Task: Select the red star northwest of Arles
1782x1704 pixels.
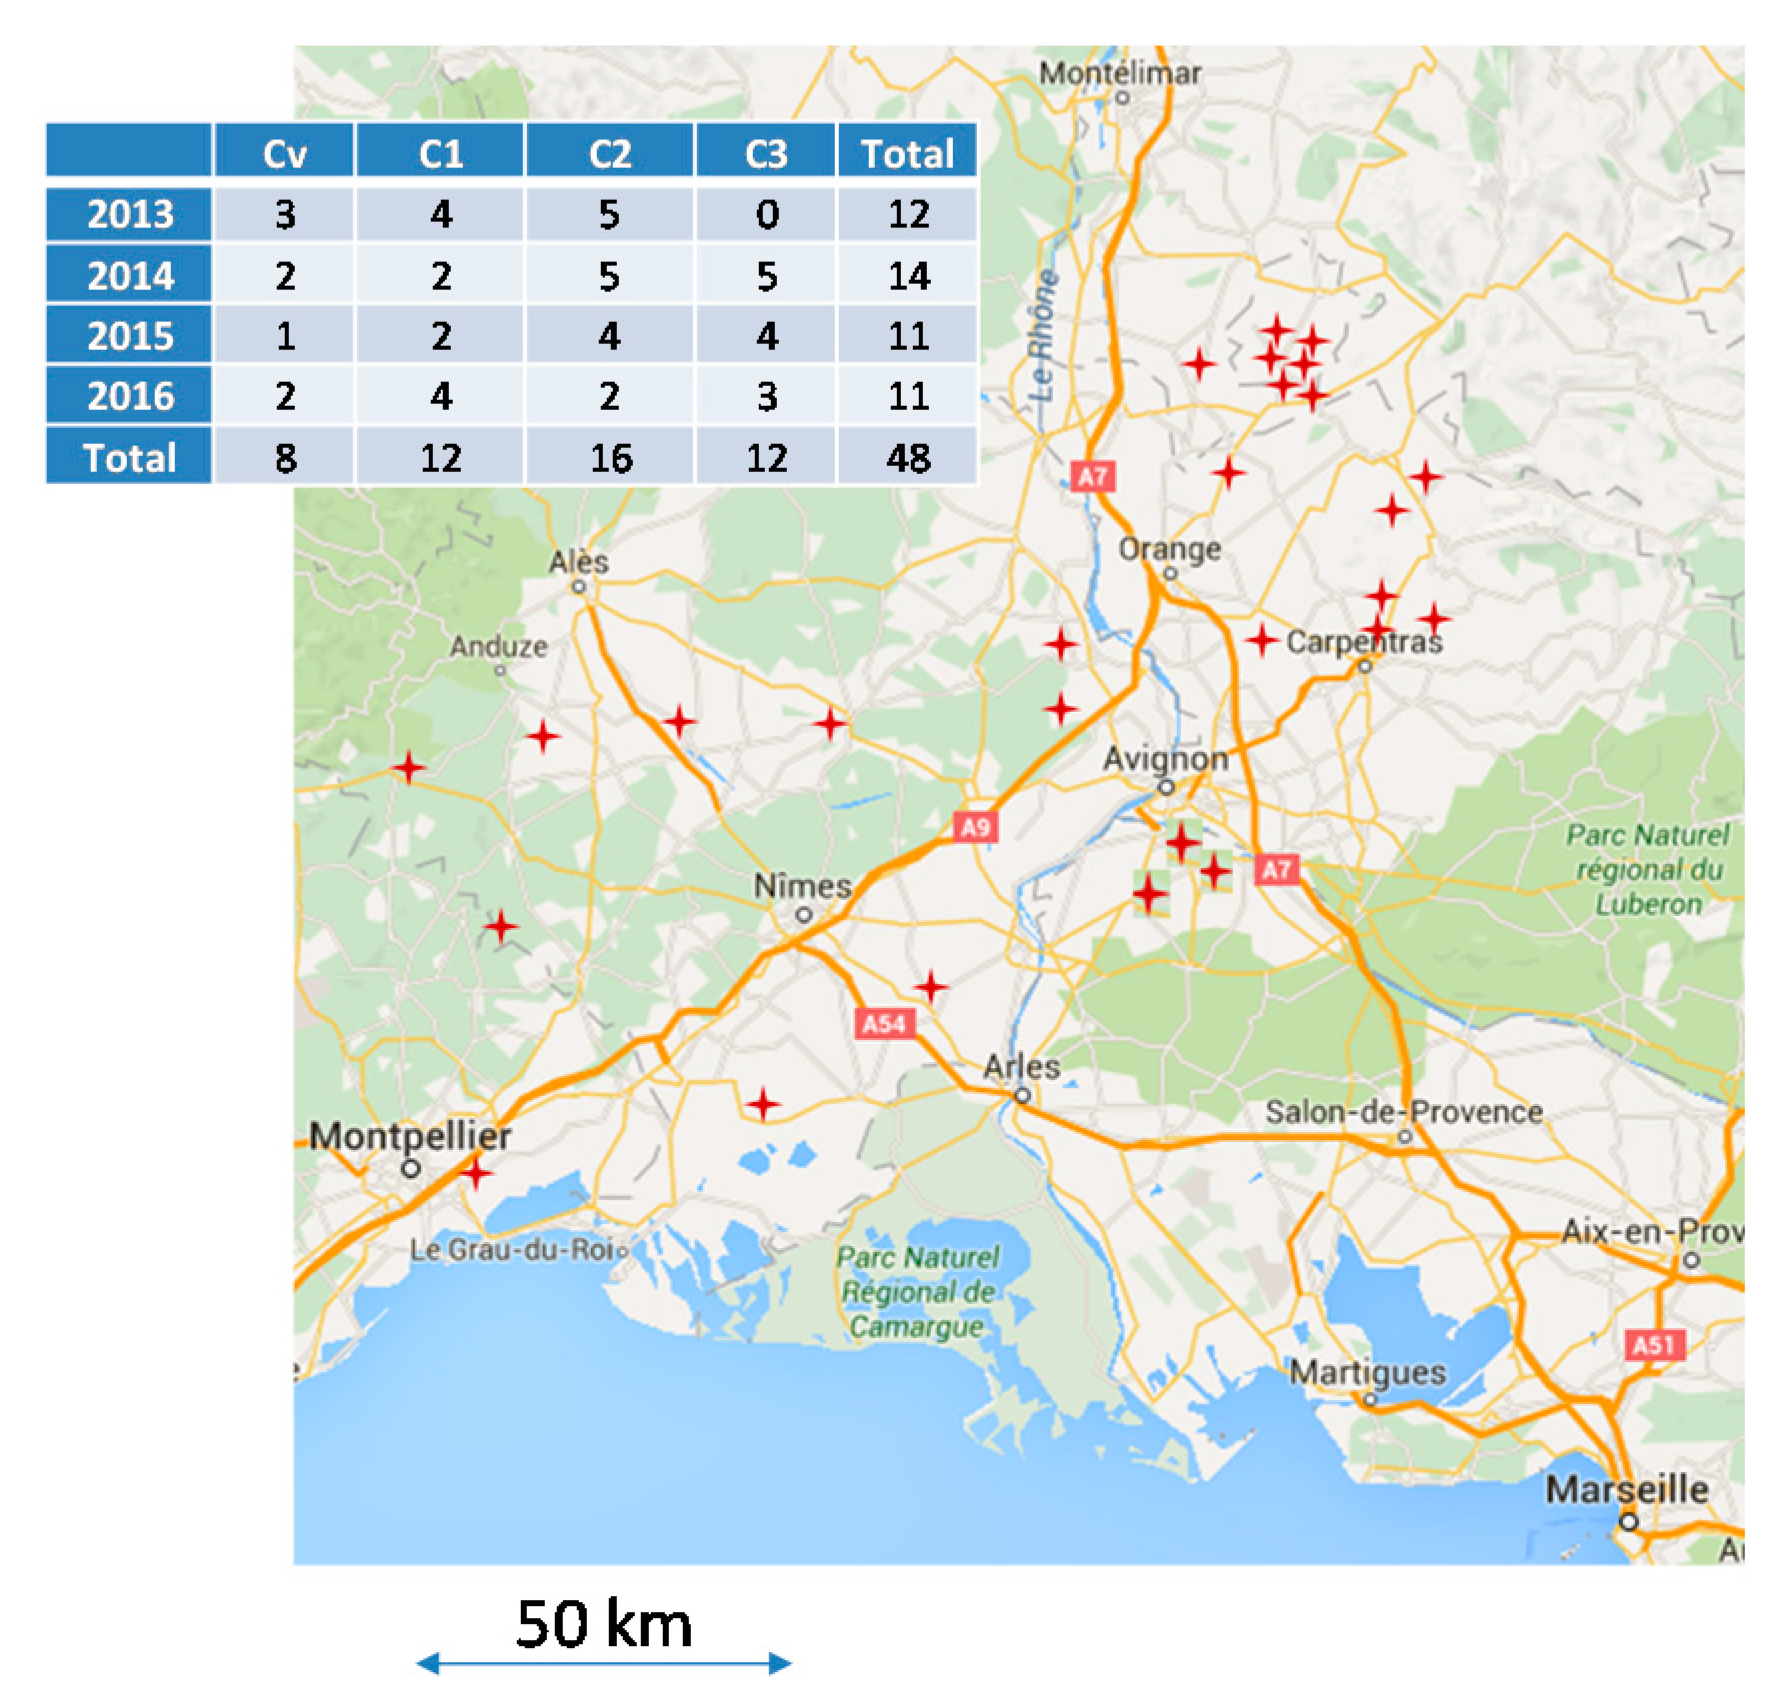Action: click(x=930, y=987)
